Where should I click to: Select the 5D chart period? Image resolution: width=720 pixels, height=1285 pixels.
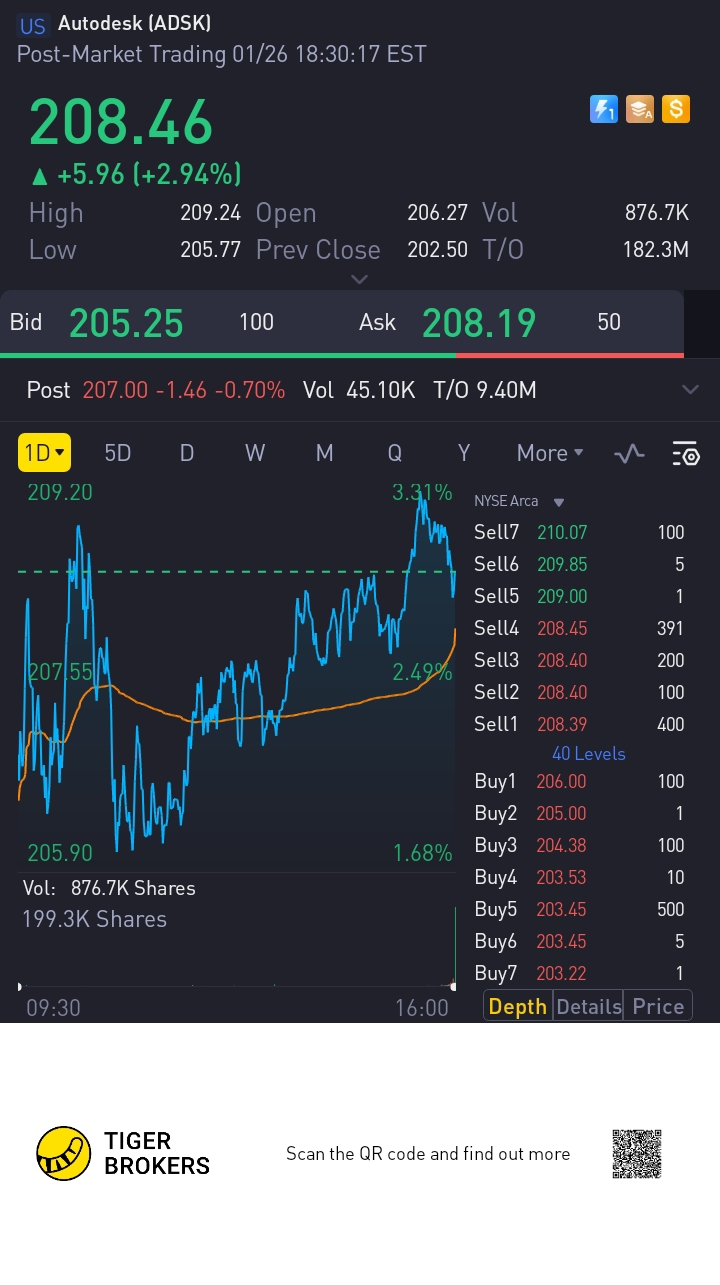click(x=118, y=453)
